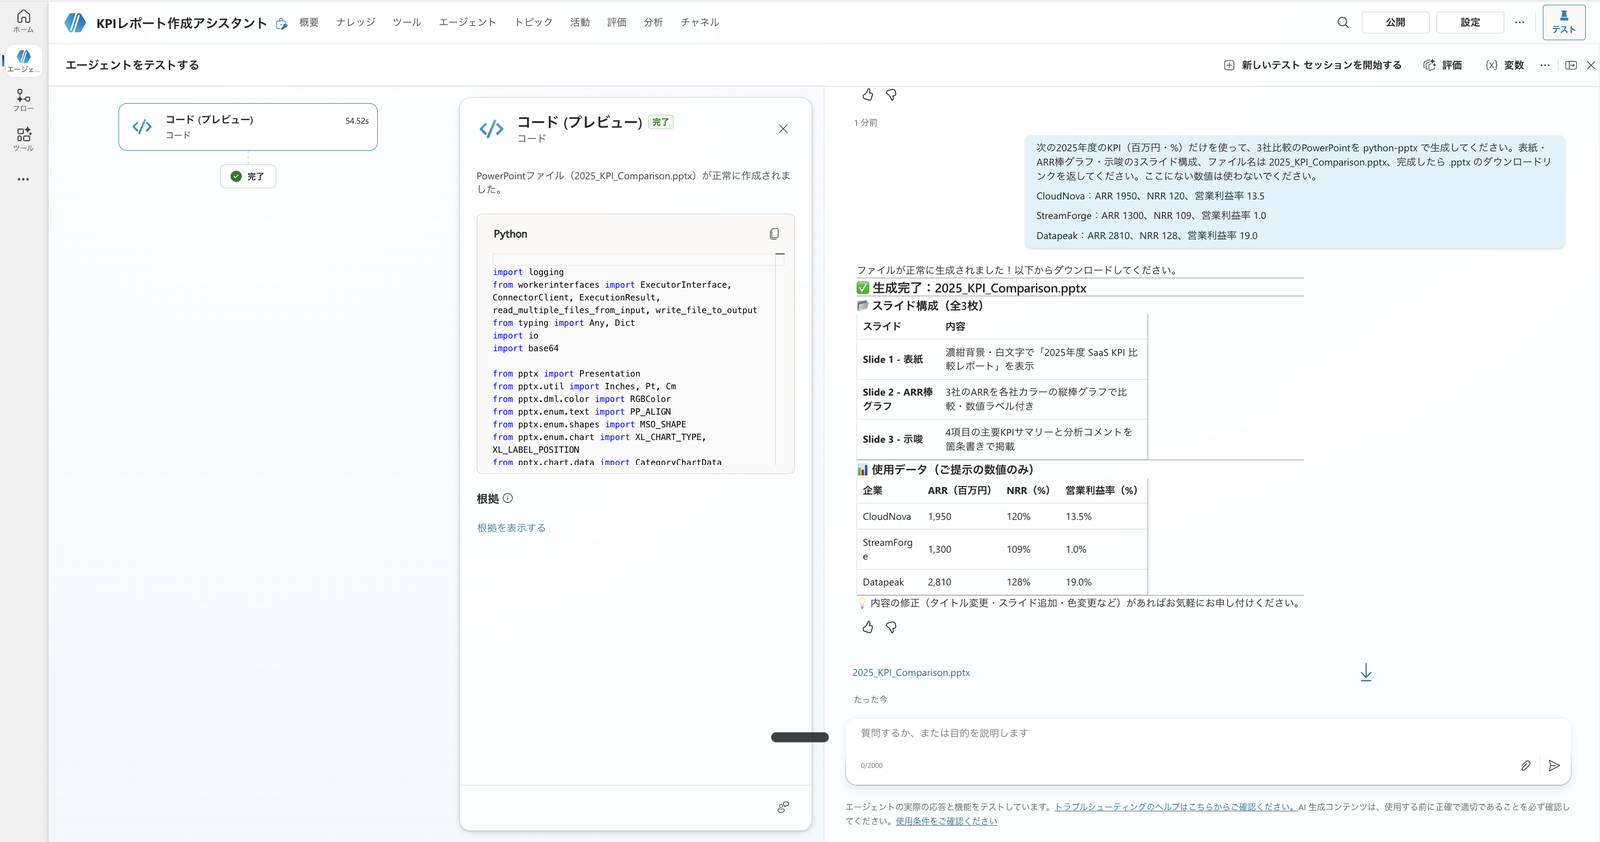1600x842 pixels.
Task: Open the evaluation (評価) icon in test header
Action: tap(1429, 65)
